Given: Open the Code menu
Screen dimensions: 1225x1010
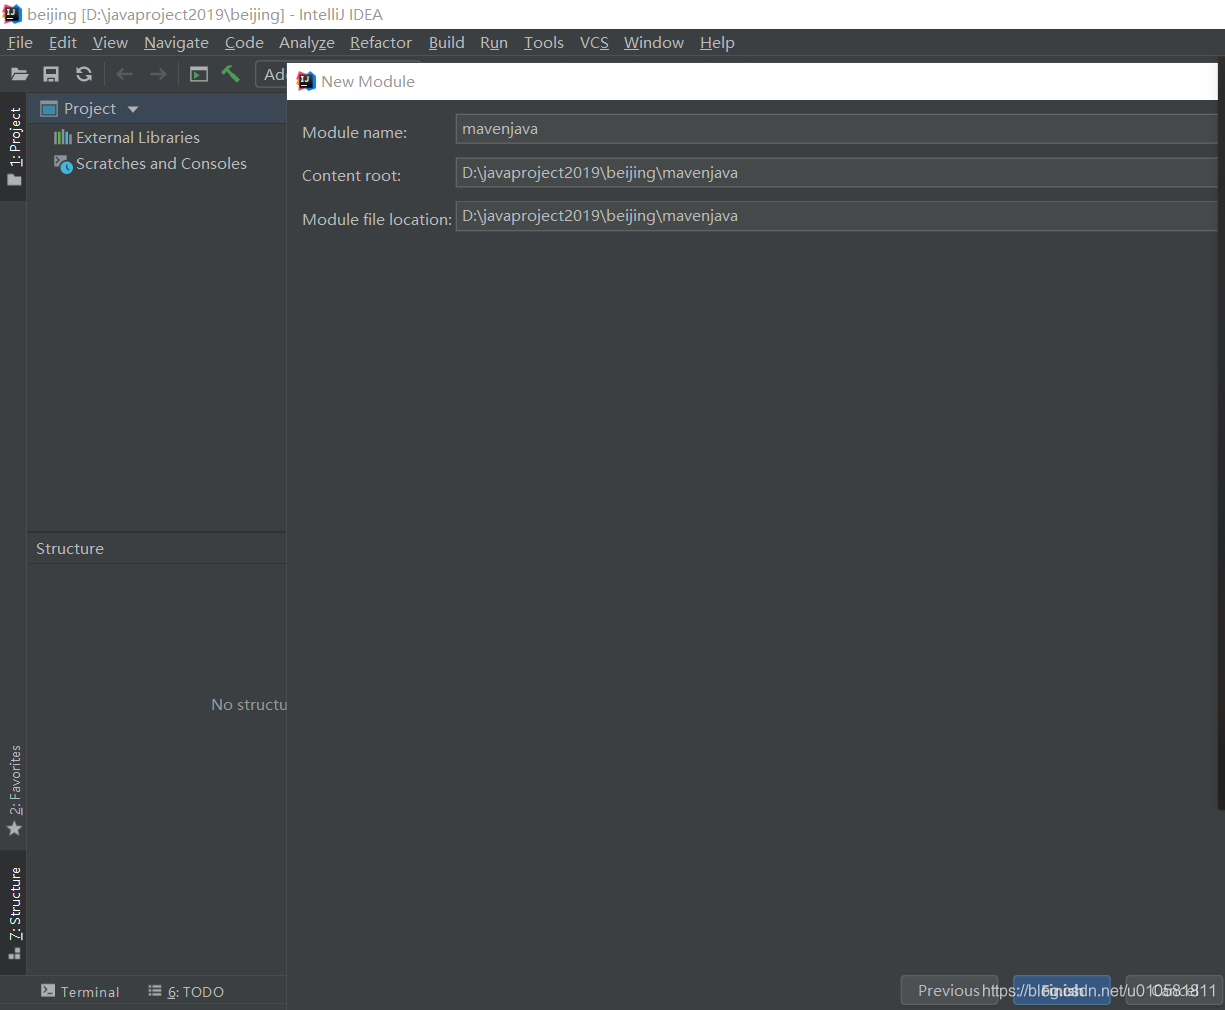Looking at the screenshot, I should [244, 42].
